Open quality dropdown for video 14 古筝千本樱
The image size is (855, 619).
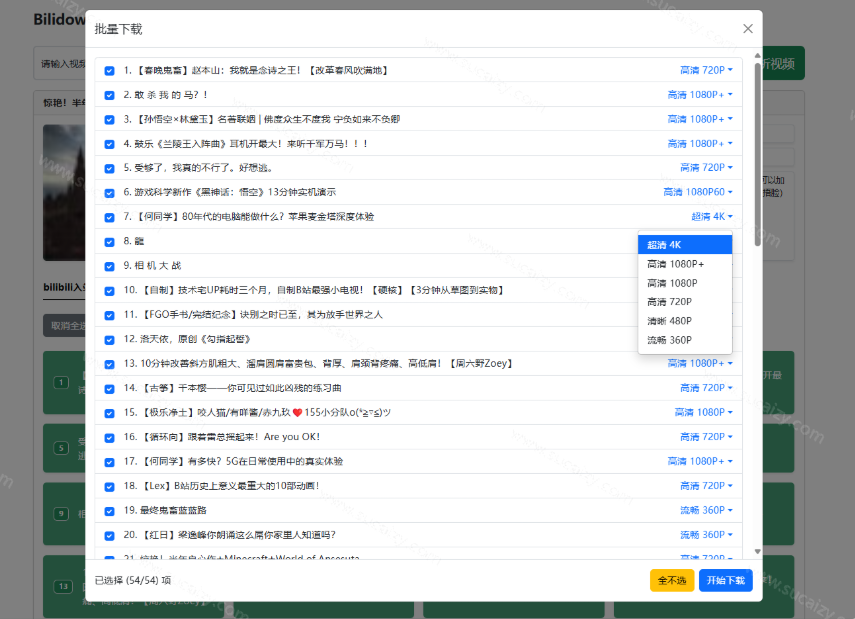(706, 388)
